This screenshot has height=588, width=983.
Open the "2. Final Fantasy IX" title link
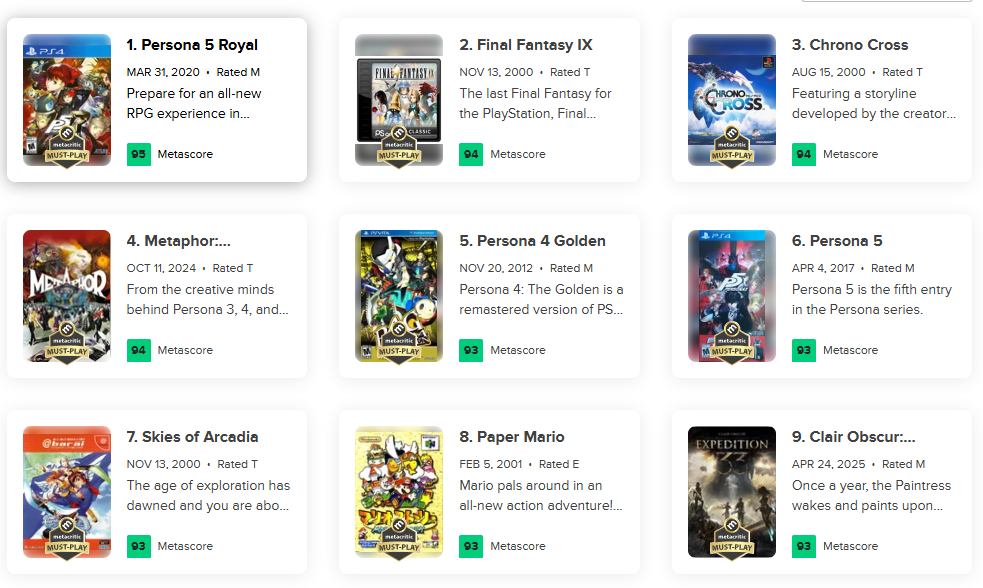coord(526,45)
